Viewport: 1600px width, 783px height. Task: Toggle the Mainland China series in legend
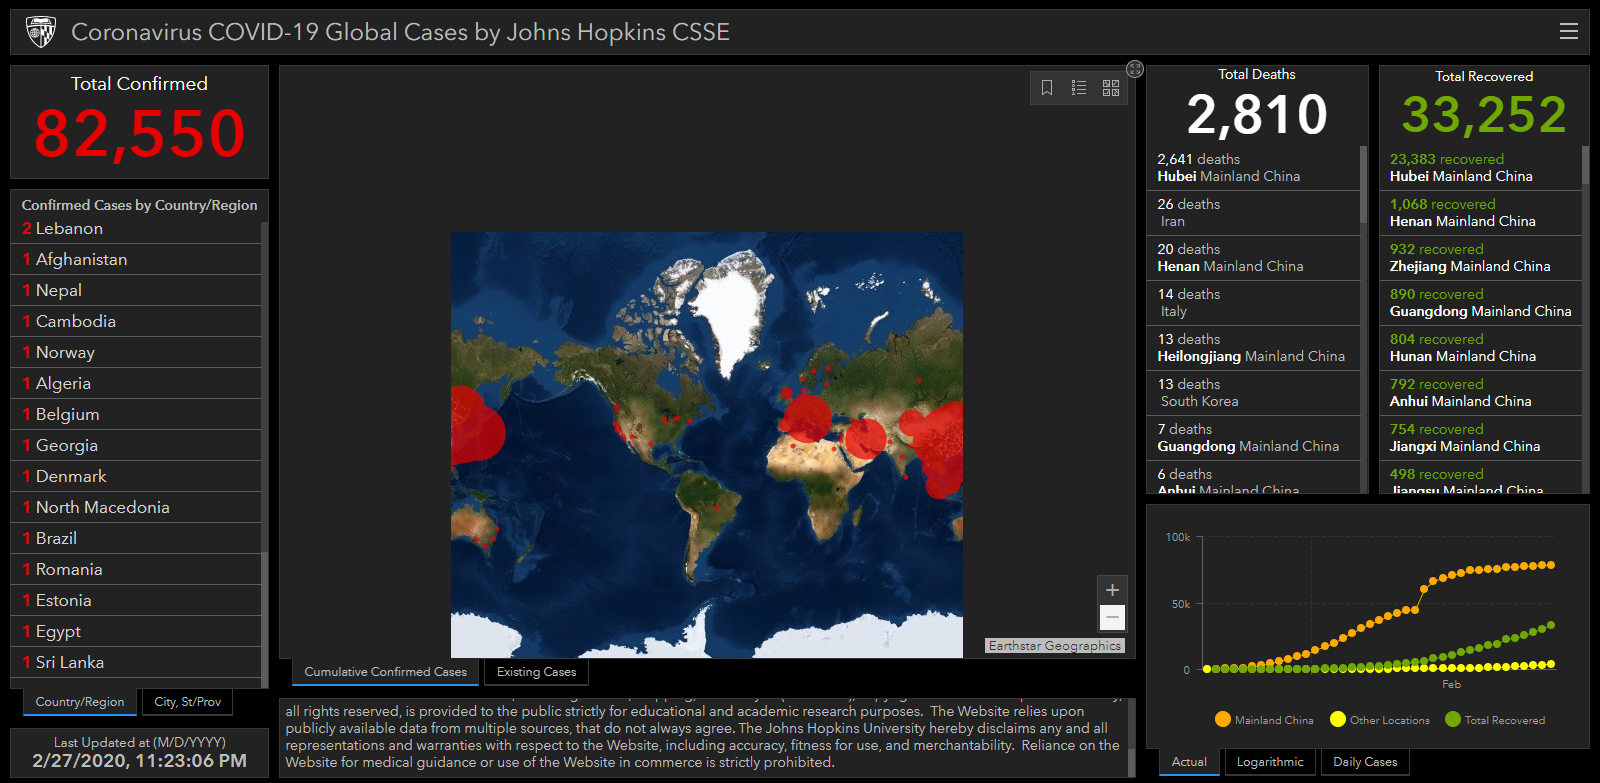[x=1264, y=720]
